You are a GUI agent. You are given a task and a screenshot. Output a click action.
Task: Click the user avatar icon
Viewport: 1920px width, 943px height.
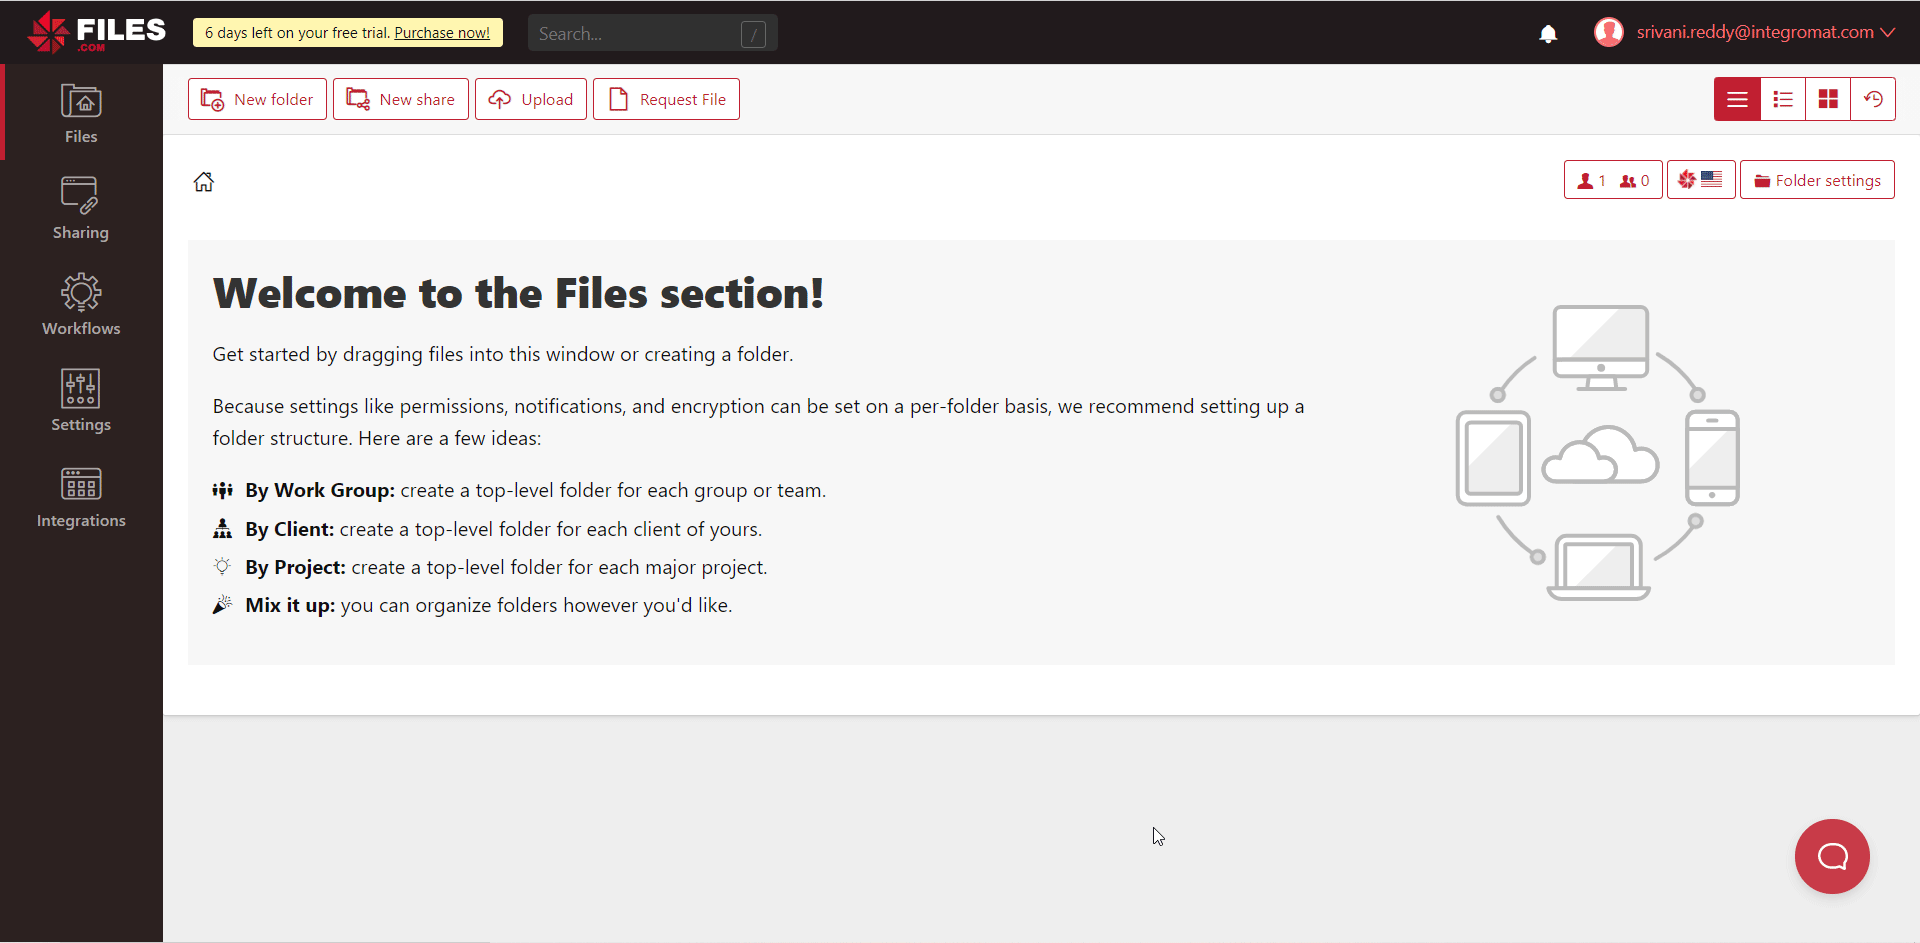coord(1608,32)
